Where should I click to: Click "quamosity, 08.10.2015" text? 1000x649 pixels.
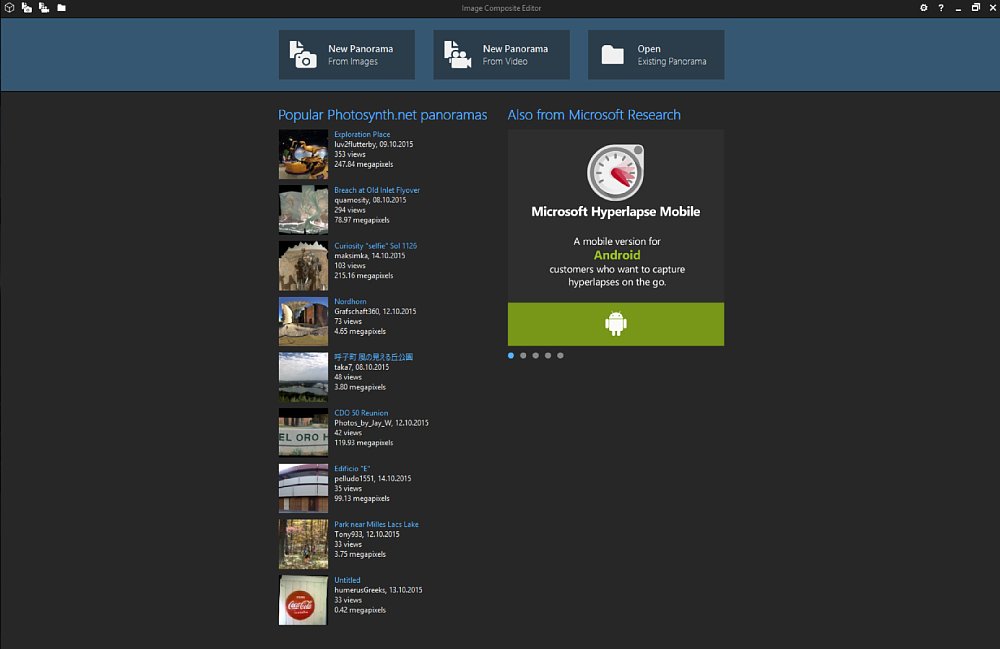[x=370, y=200]
